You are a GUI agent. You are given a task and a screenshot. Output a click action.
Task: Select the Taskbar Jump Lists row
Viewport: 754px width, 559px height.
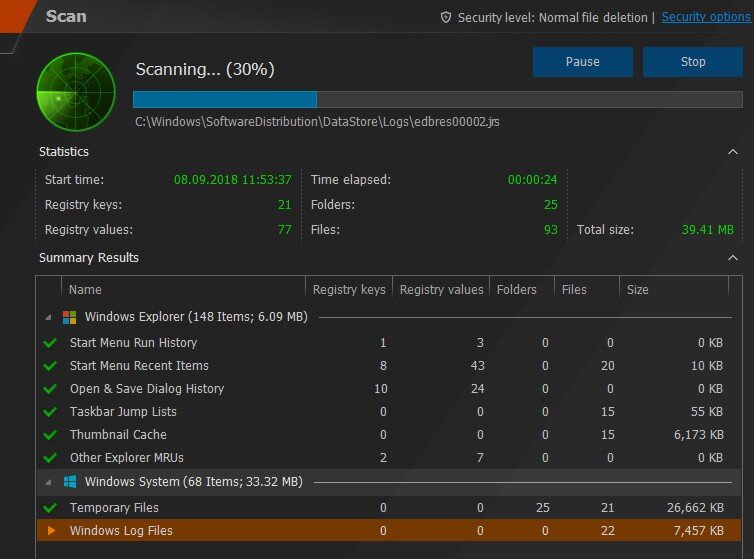(x=389, y=412)
